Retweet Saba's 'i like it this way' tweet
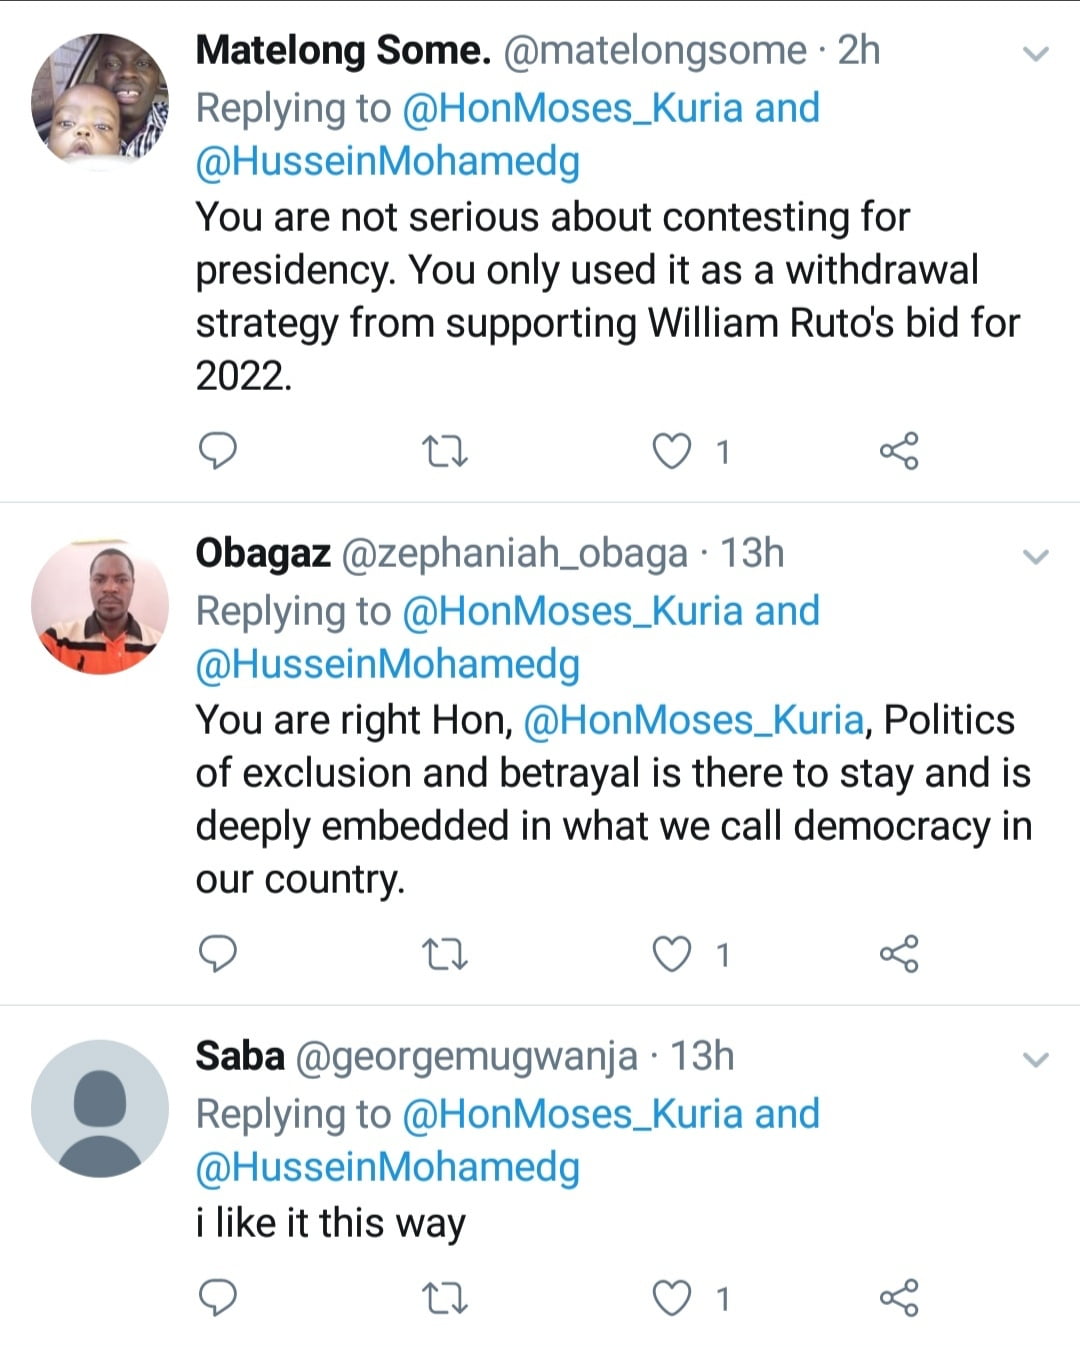The image size is (1080, 1347). tap(444, 1298)
